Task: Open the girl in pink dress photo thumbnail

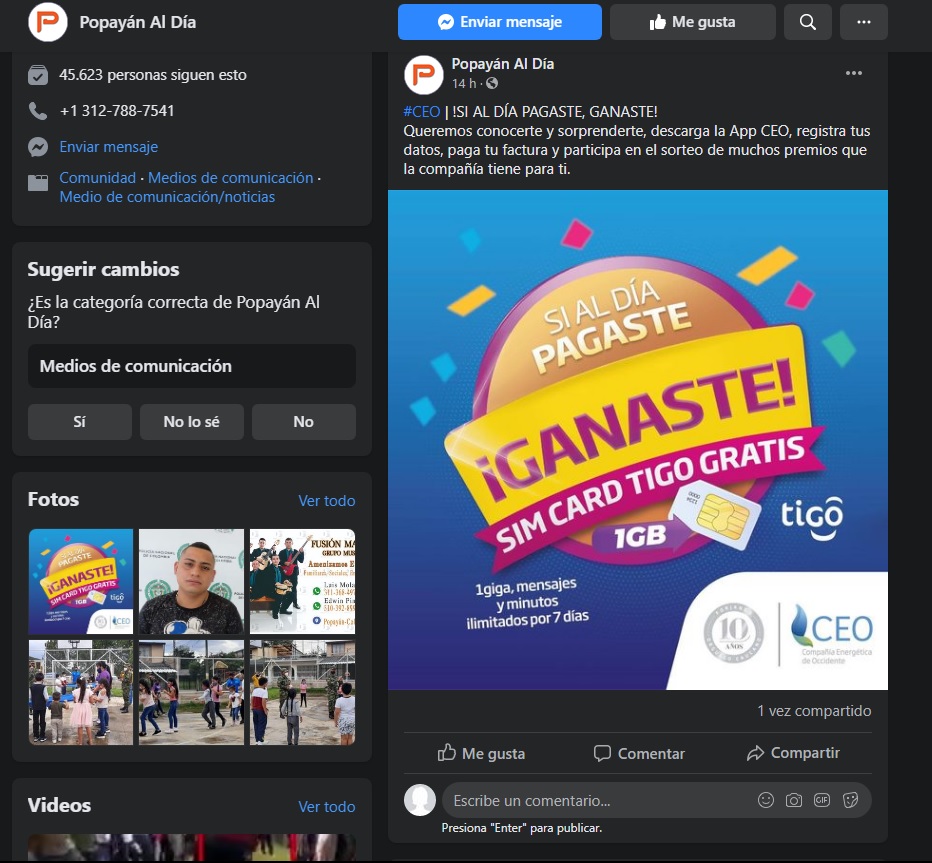Action: 81,692
